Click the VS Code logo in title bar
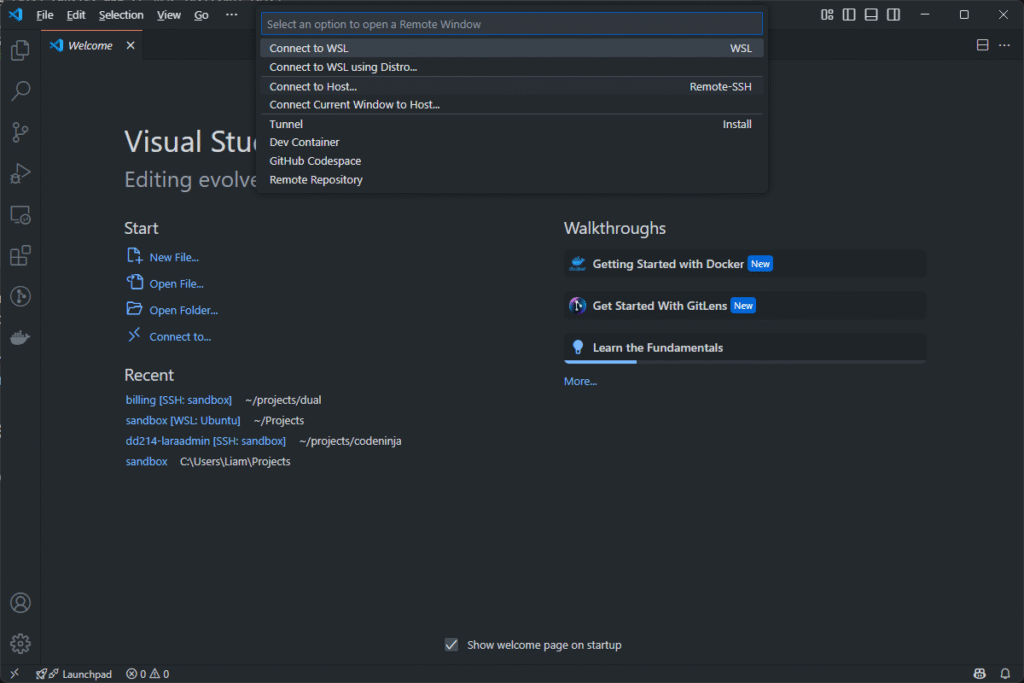 (x=16, y=14)
